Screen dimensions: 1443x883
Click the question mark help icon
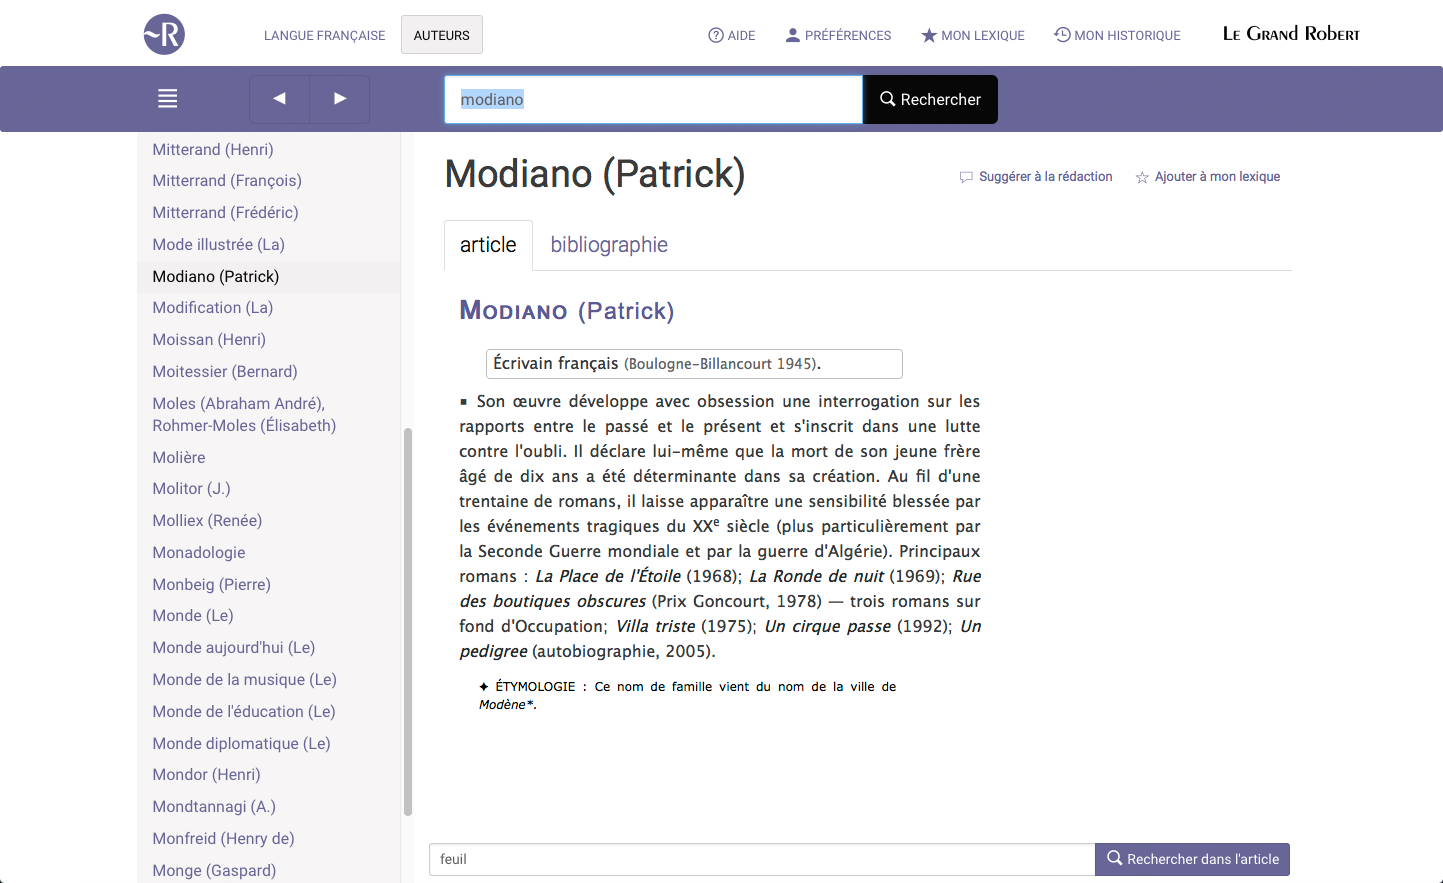click(716, 35)
